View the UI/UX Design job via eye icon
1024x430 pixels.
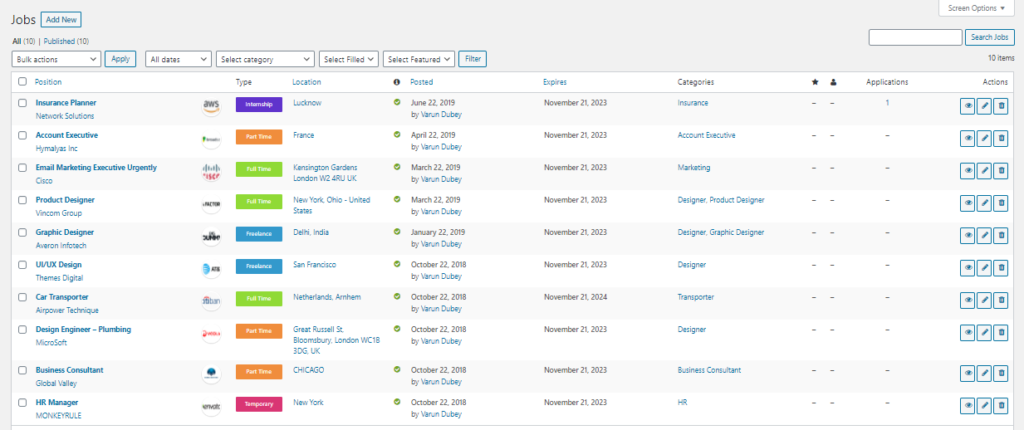tap(967, 268)
